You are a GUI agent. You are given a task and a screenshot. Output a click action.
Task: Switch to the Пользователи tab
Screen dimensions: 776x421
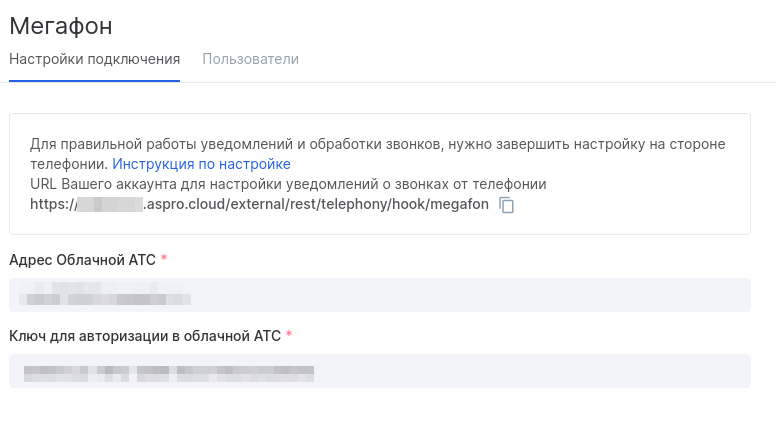tap(250, 59)
